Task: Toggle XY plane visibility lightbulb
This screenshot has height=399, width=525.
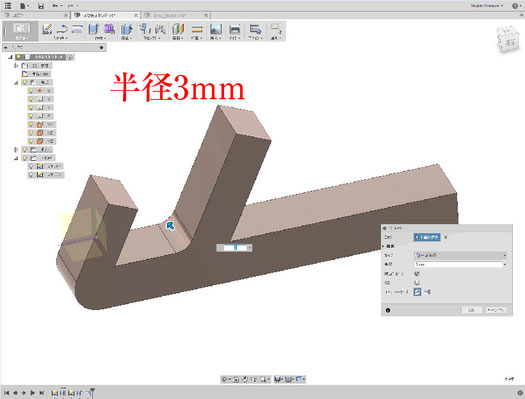Action: coord(31,125)
